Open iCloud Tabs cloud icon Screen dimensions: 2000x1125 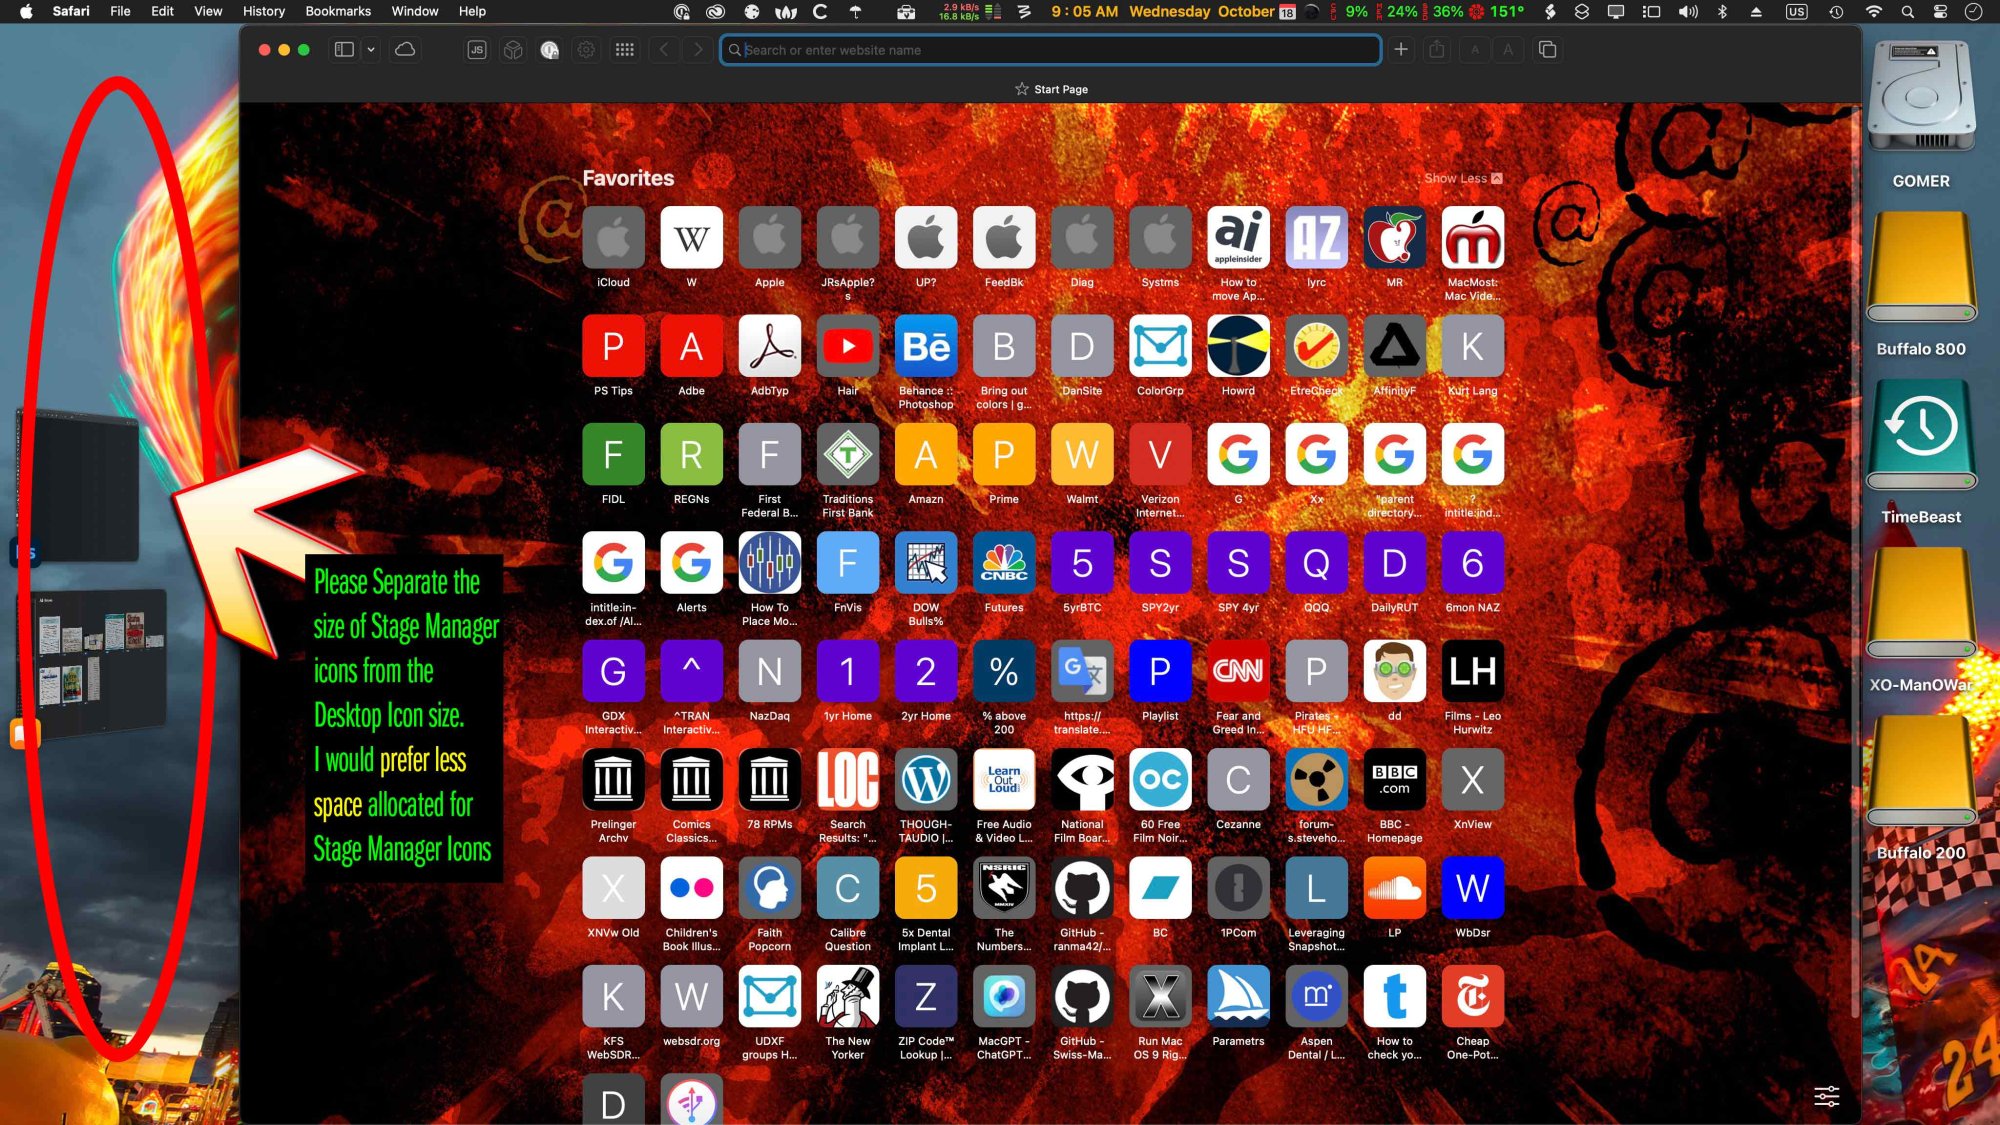coord(405,49)
